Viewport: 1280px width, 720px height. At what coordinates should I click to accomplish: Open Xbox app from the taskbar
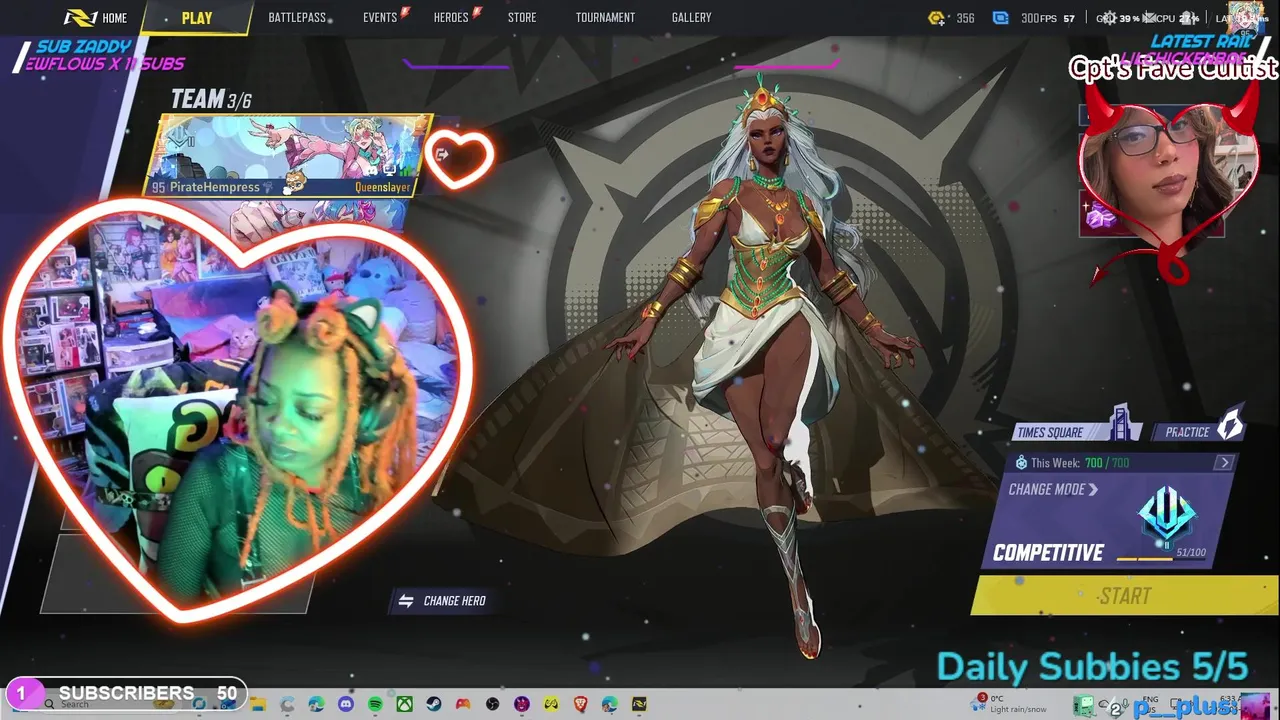[404, 704]
